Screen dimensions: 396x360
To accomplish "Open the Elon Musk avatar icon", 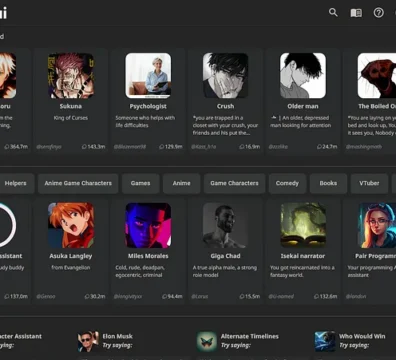I will point(88,341).
